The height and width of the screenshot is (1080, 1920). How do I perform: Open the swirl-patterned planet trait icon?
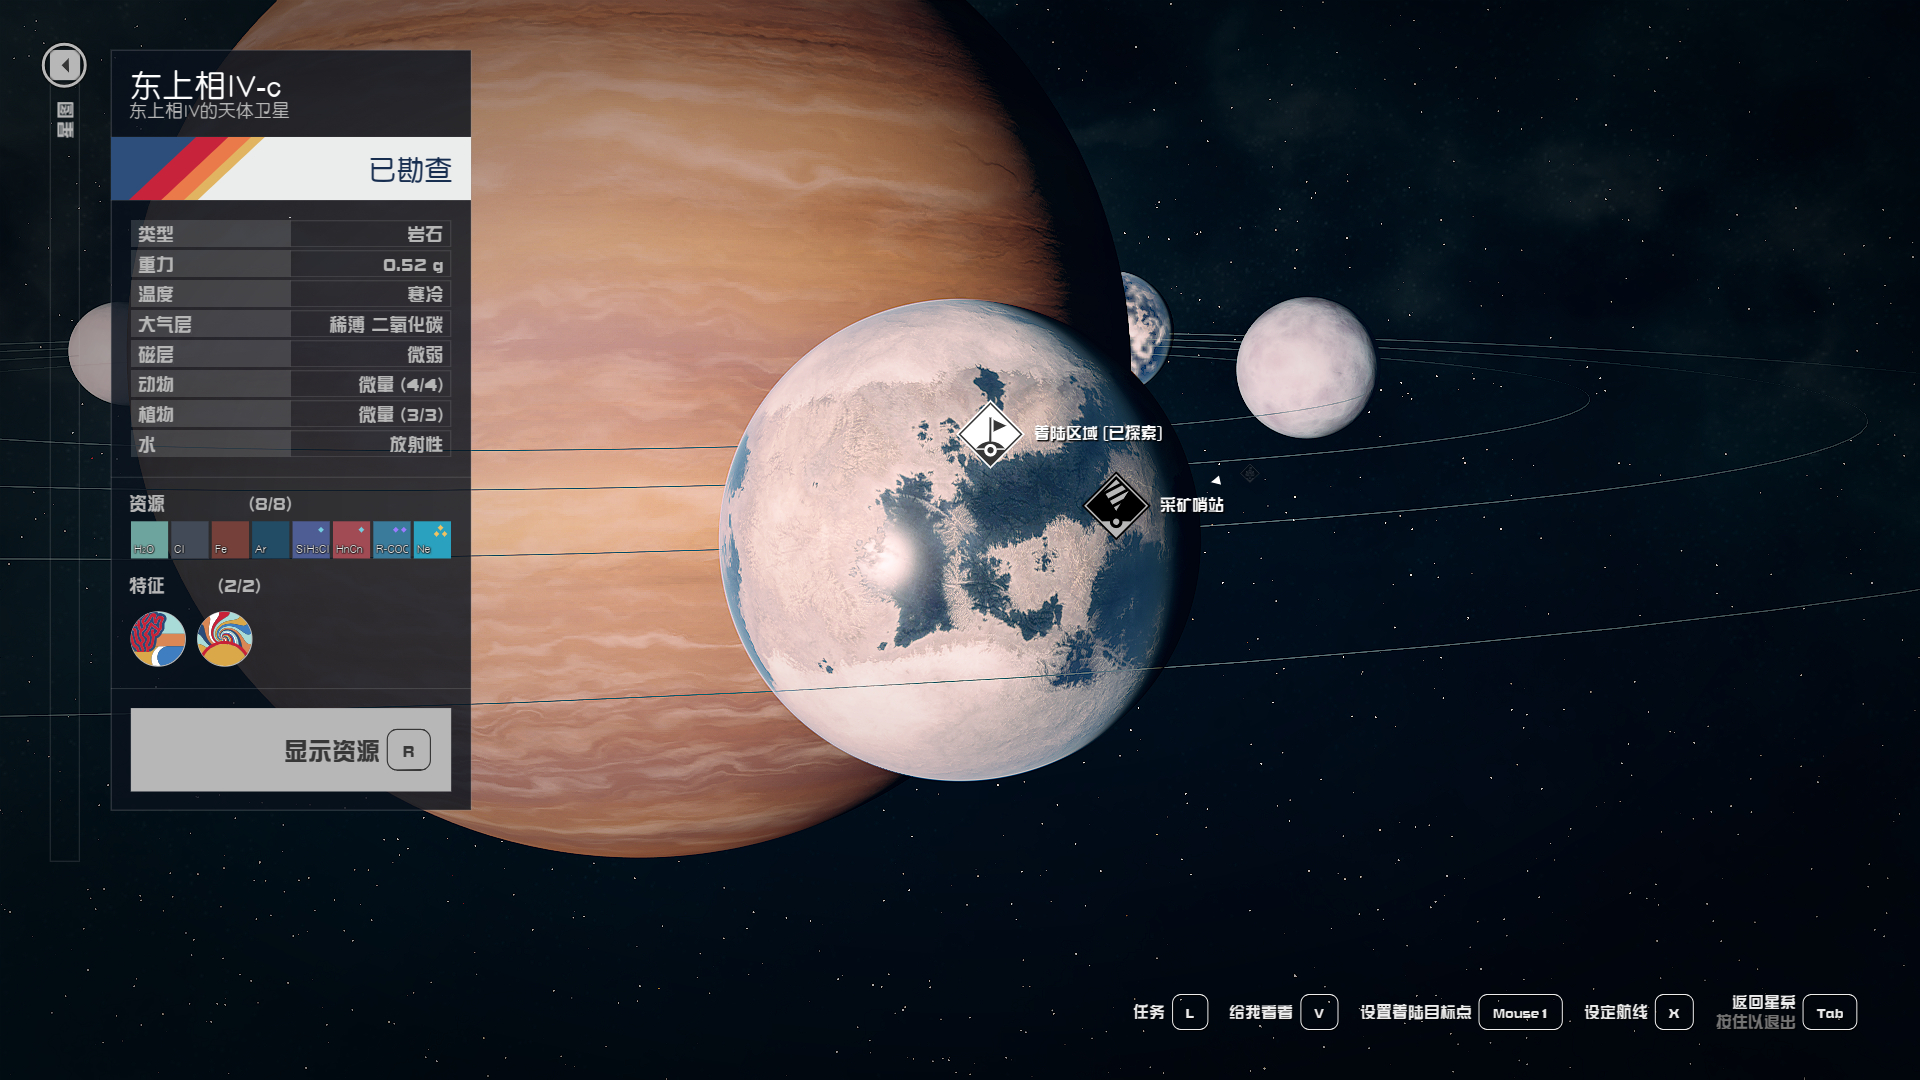pos(225,639)
